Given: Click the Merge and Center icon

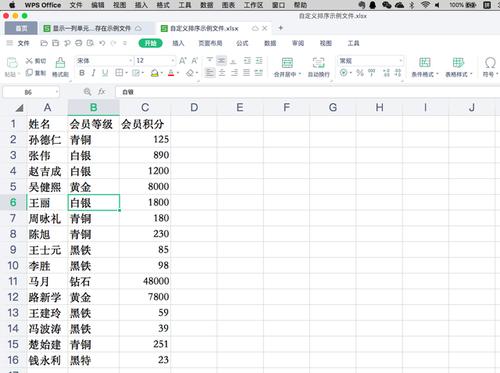Looking at the screenshot, I should tap(287, 63).
